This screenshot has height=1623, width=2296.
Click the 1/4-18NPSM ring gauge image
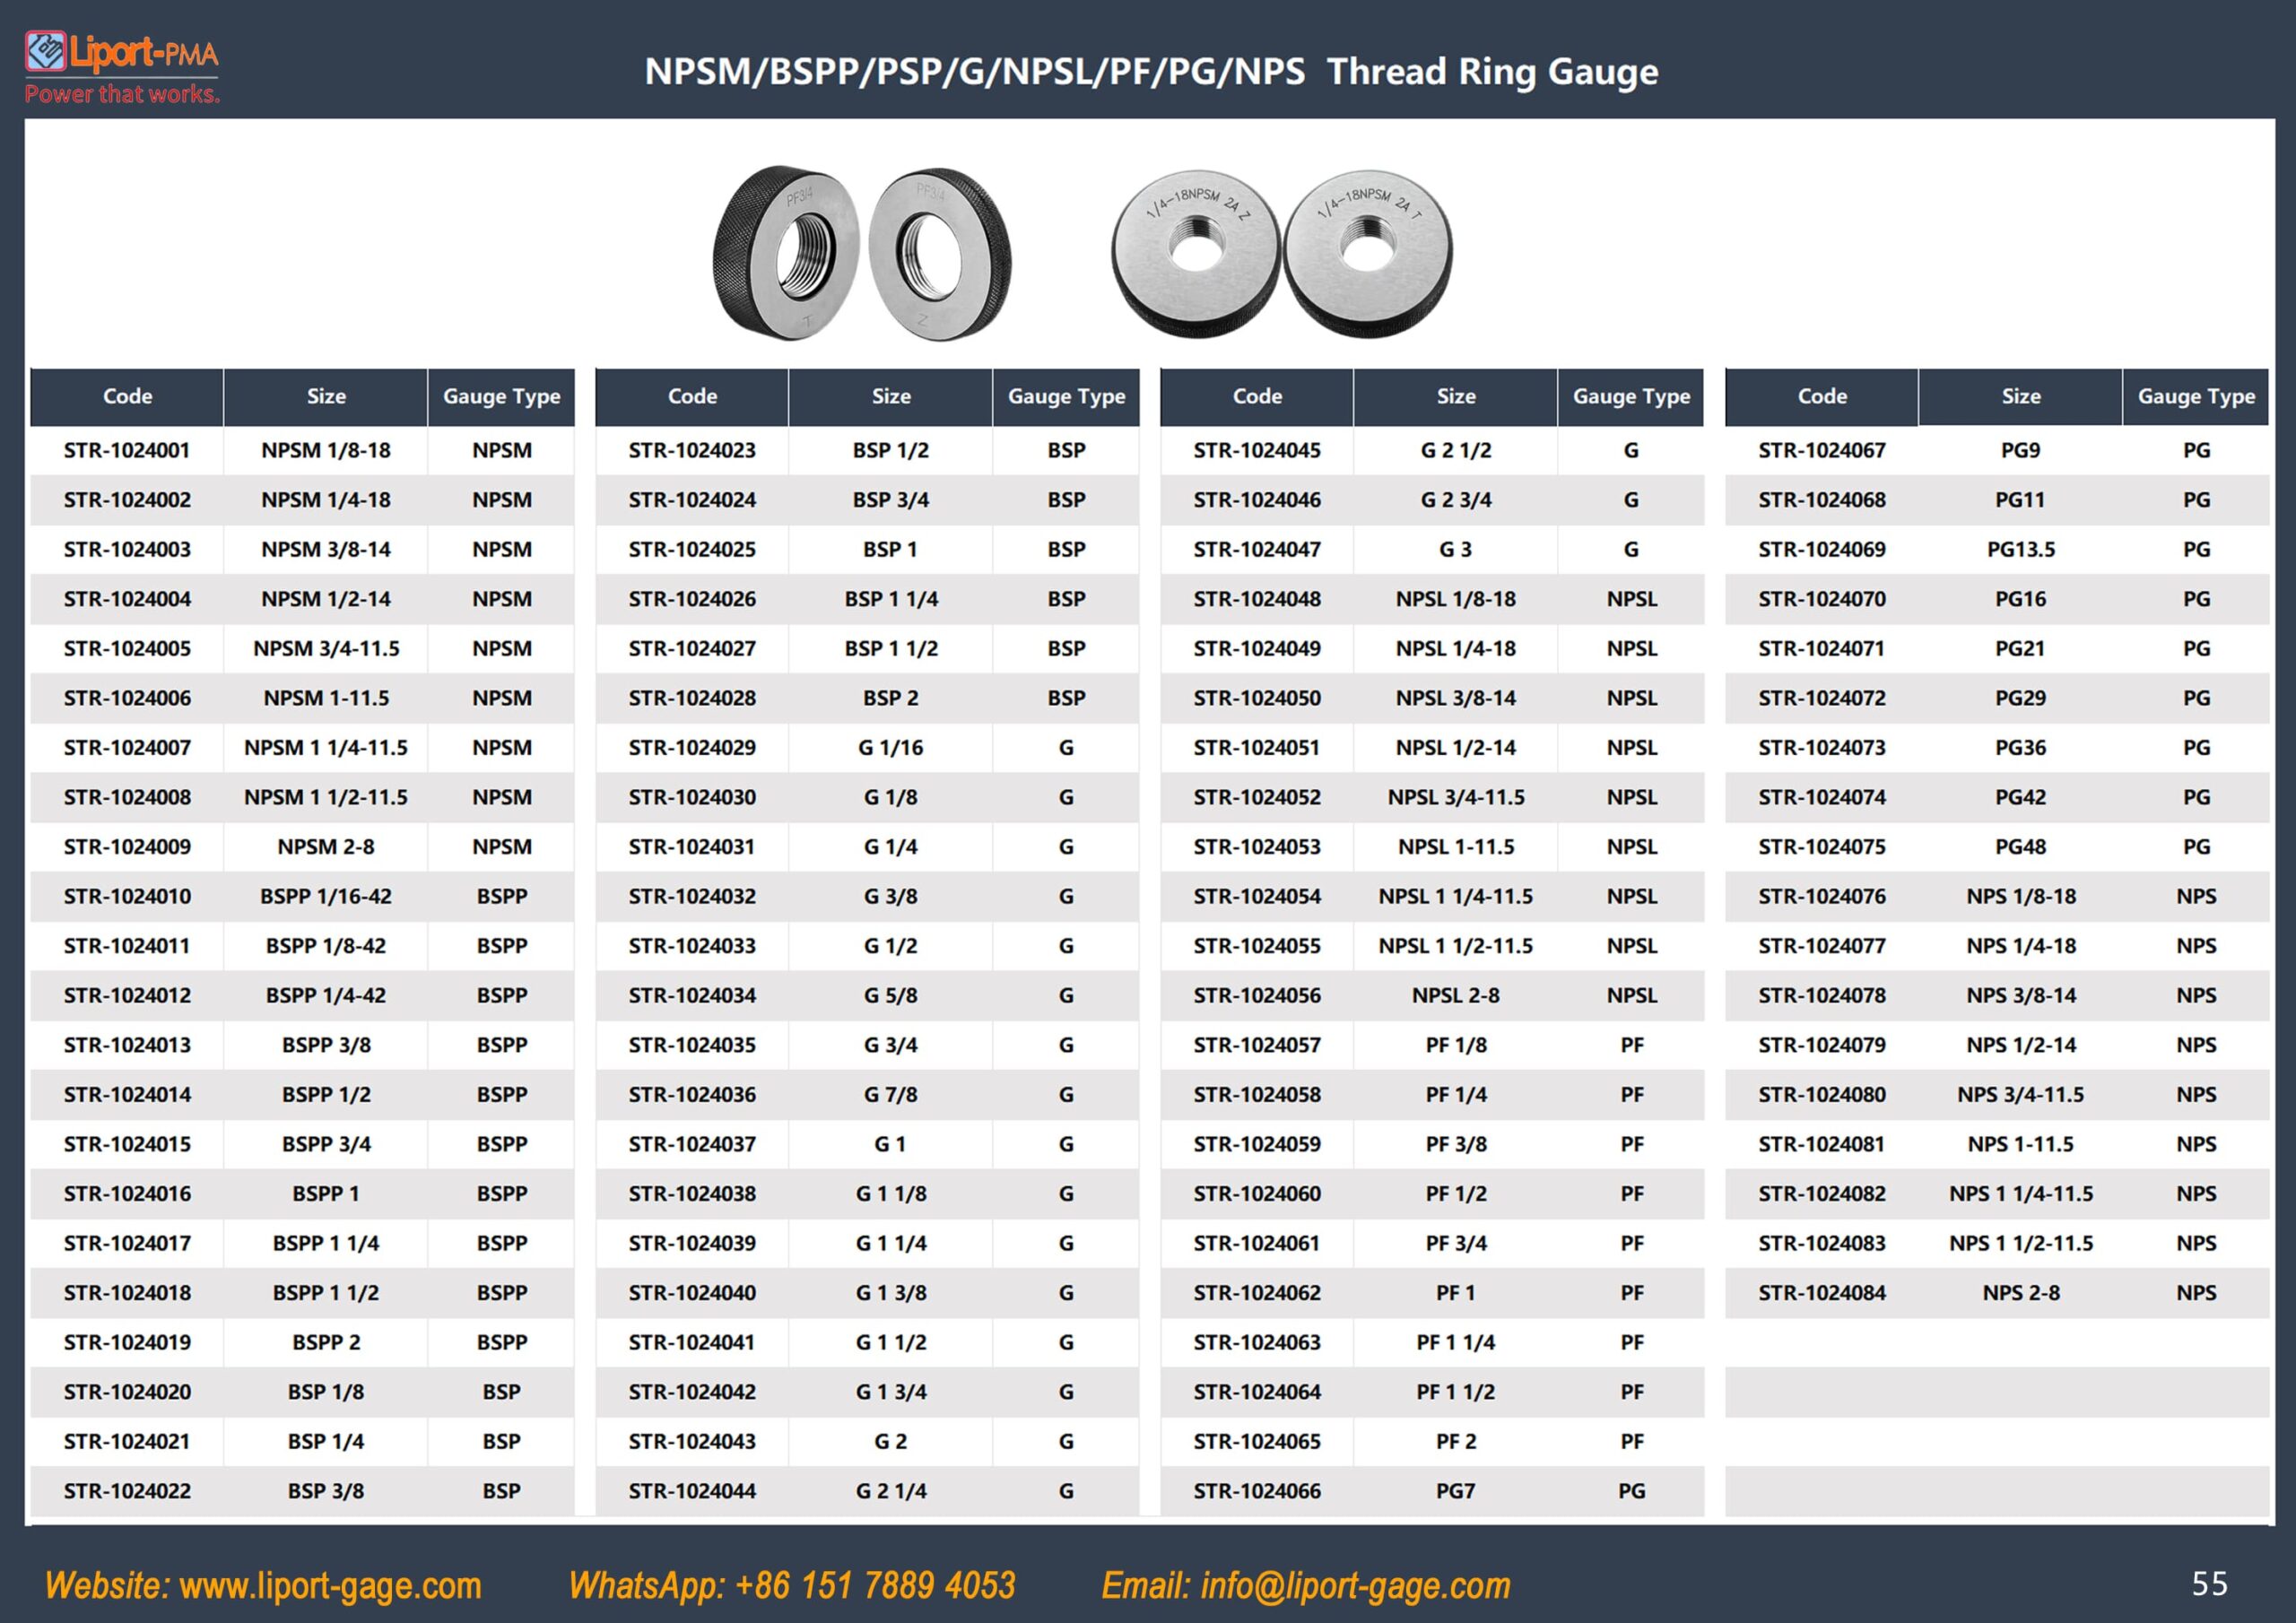click(x=1281, y=254)
